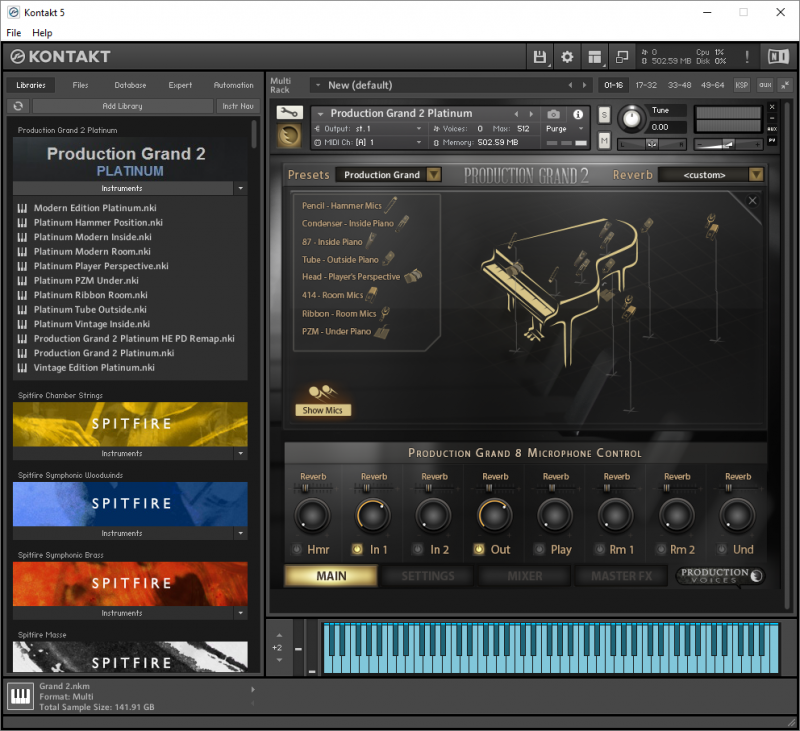
Task: Toggle aux sends panel
Action: pos(765,85)
